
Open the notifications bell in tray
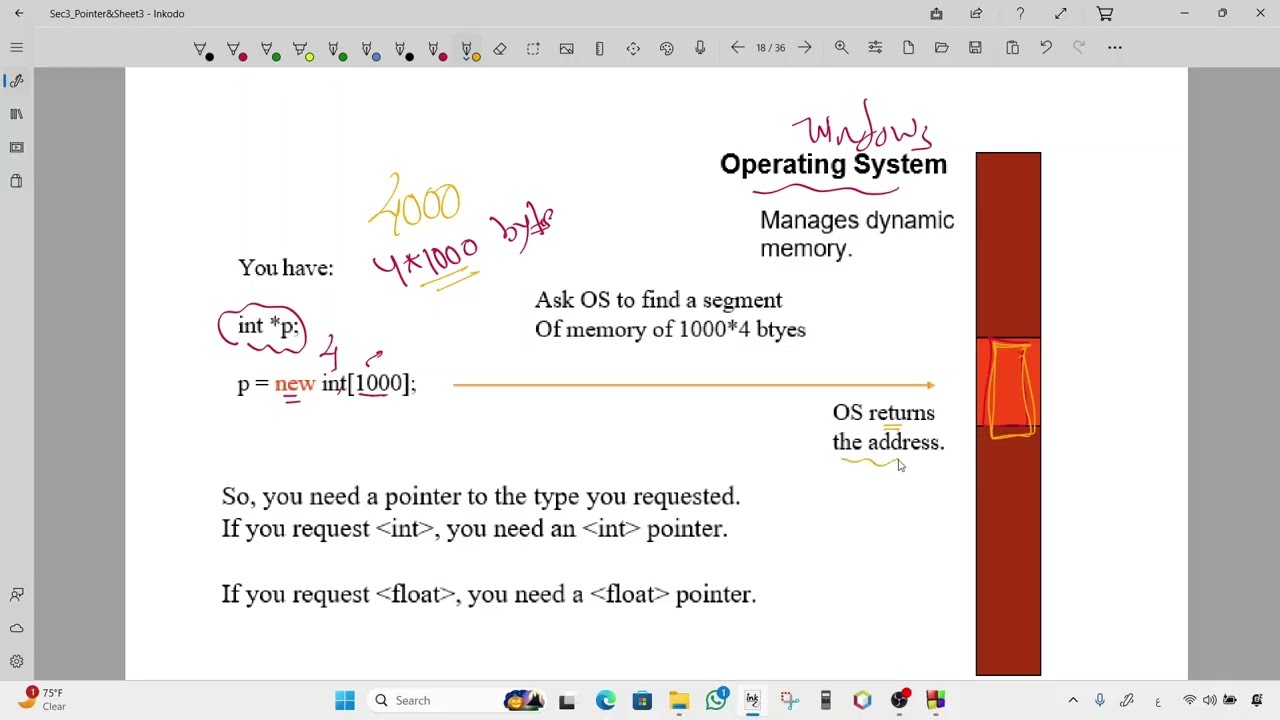1257,701
